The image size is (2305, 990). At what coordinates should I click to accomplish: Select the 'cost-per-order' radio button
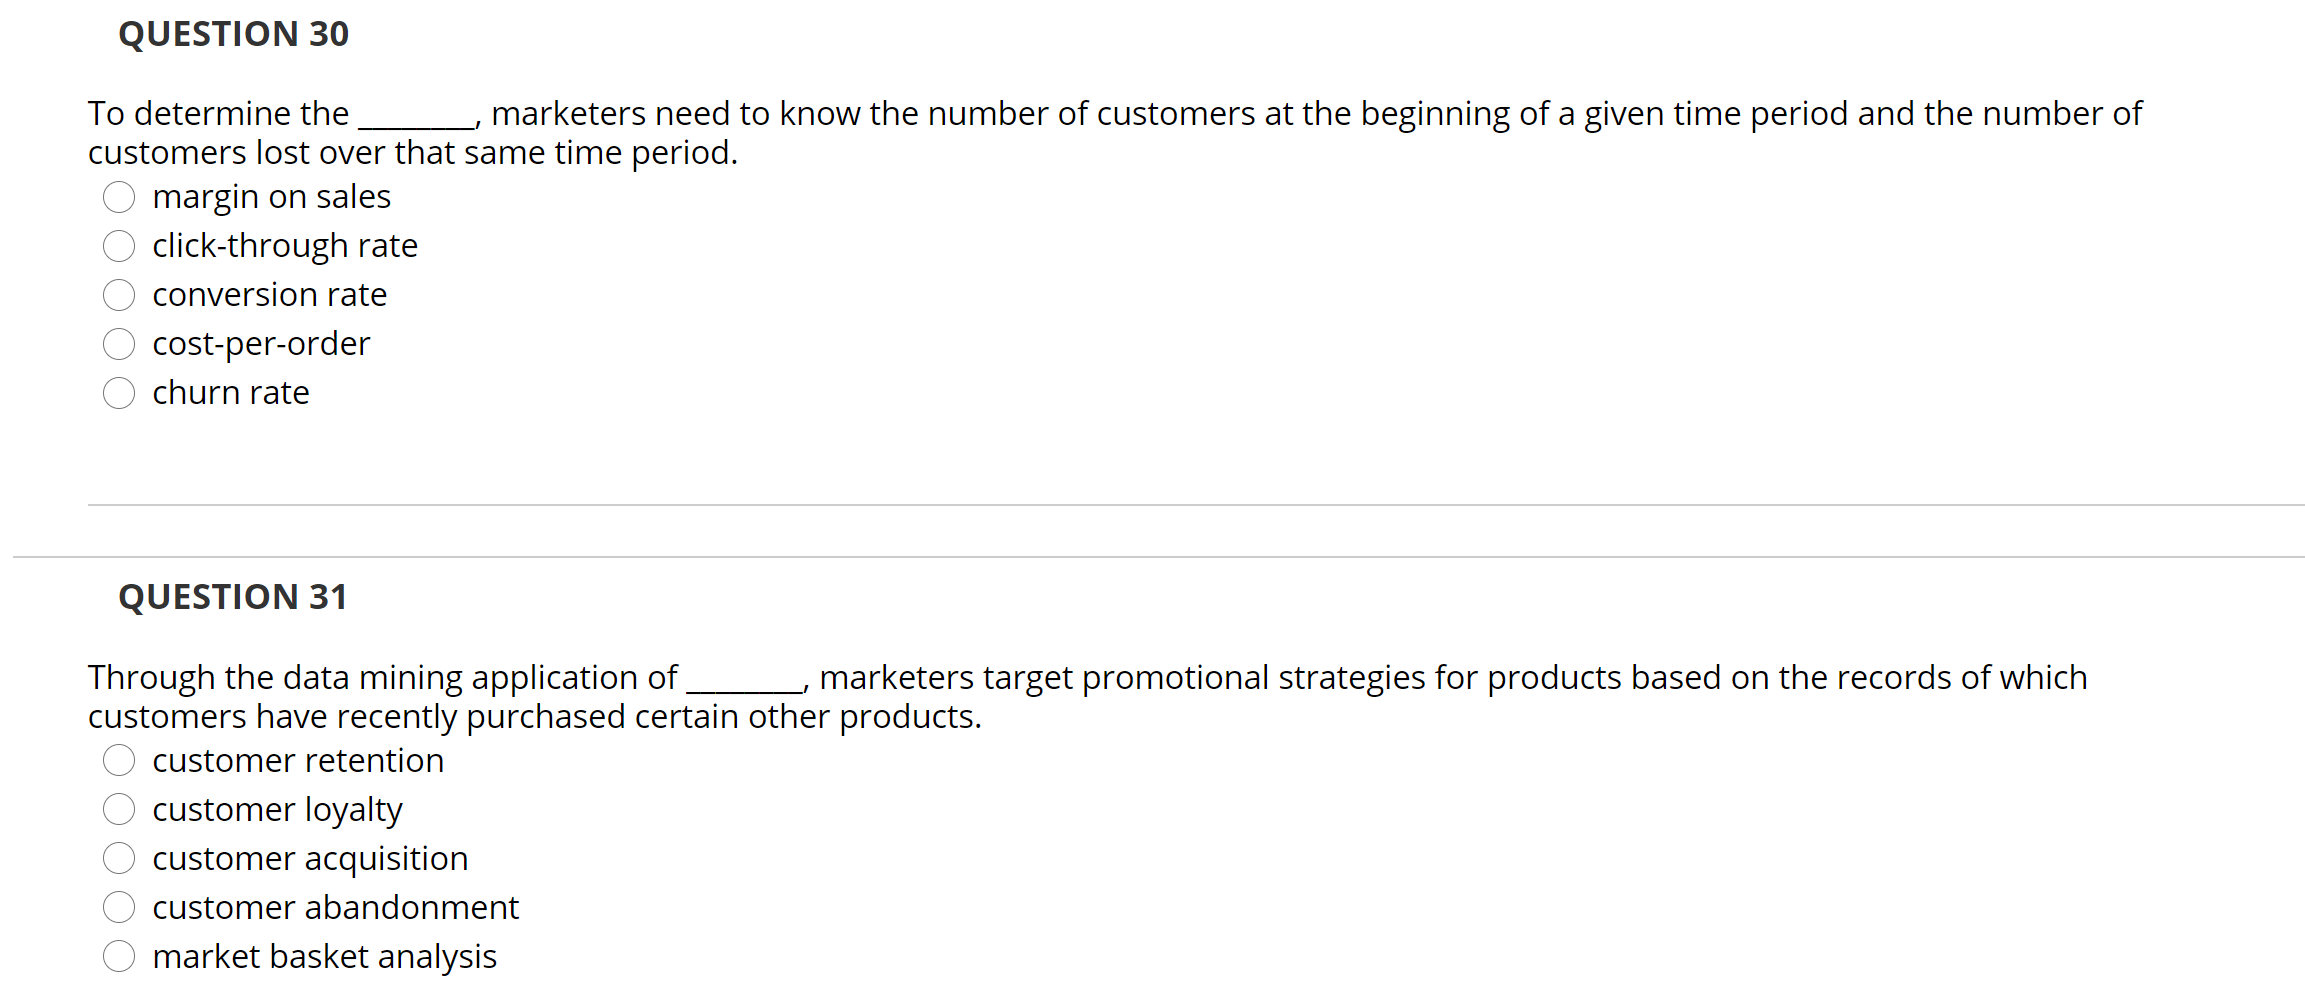tap(119, 344)
